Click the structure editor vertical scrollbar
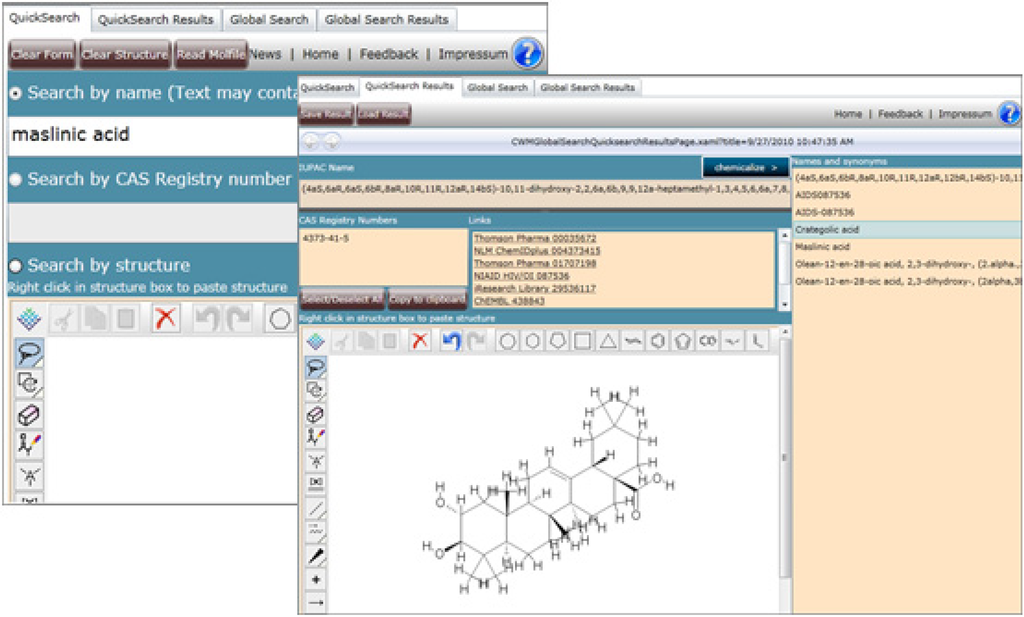The image size is (1024, 617). click(785, 460)
